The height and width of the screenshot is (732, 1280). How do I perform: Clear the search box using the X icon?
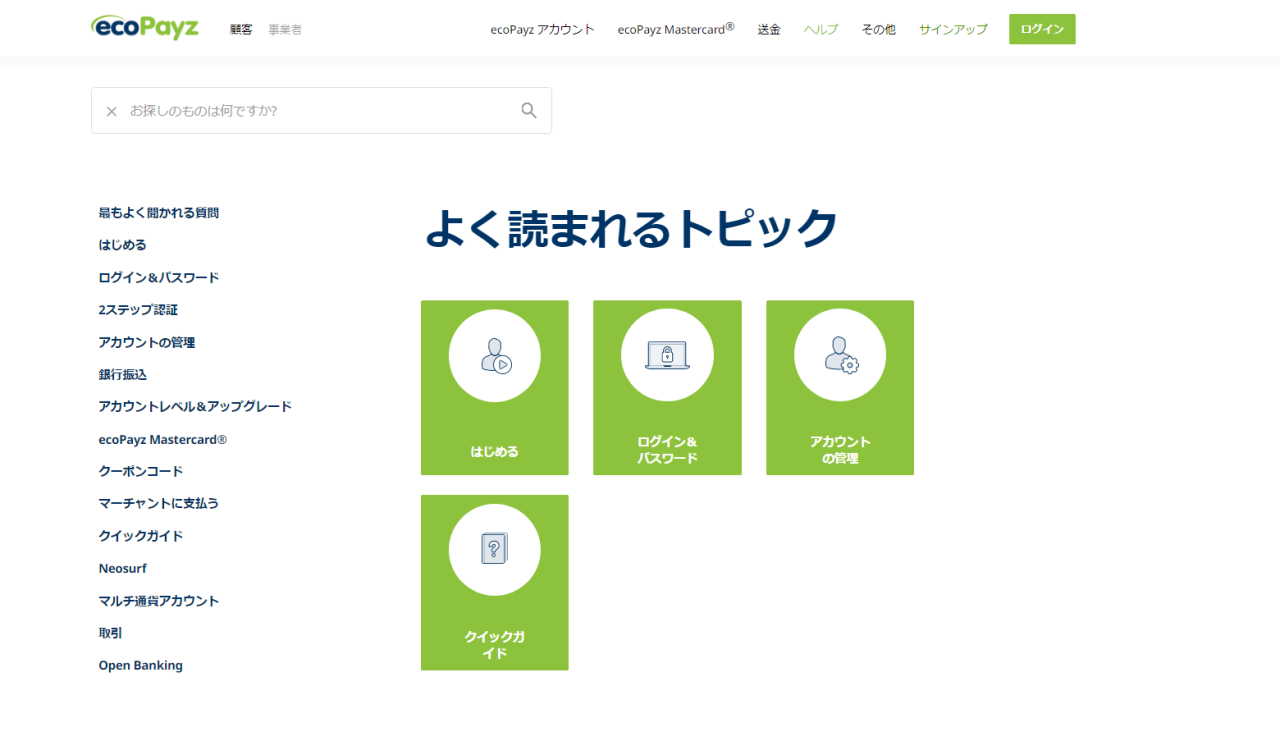(111, 111)
